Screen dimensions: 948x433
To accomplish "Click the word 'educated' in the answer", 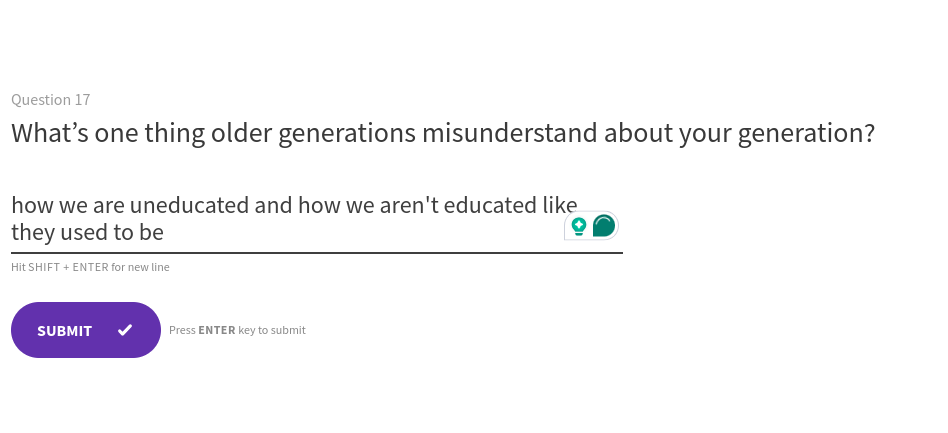I will tap(490, 206).
